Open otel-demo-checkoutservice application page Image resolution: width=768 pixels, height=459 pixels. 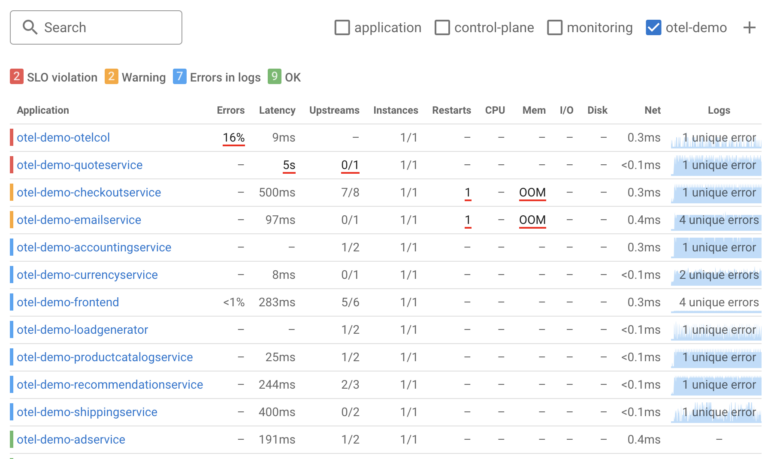pyautogui.click(x=89, y=192)
